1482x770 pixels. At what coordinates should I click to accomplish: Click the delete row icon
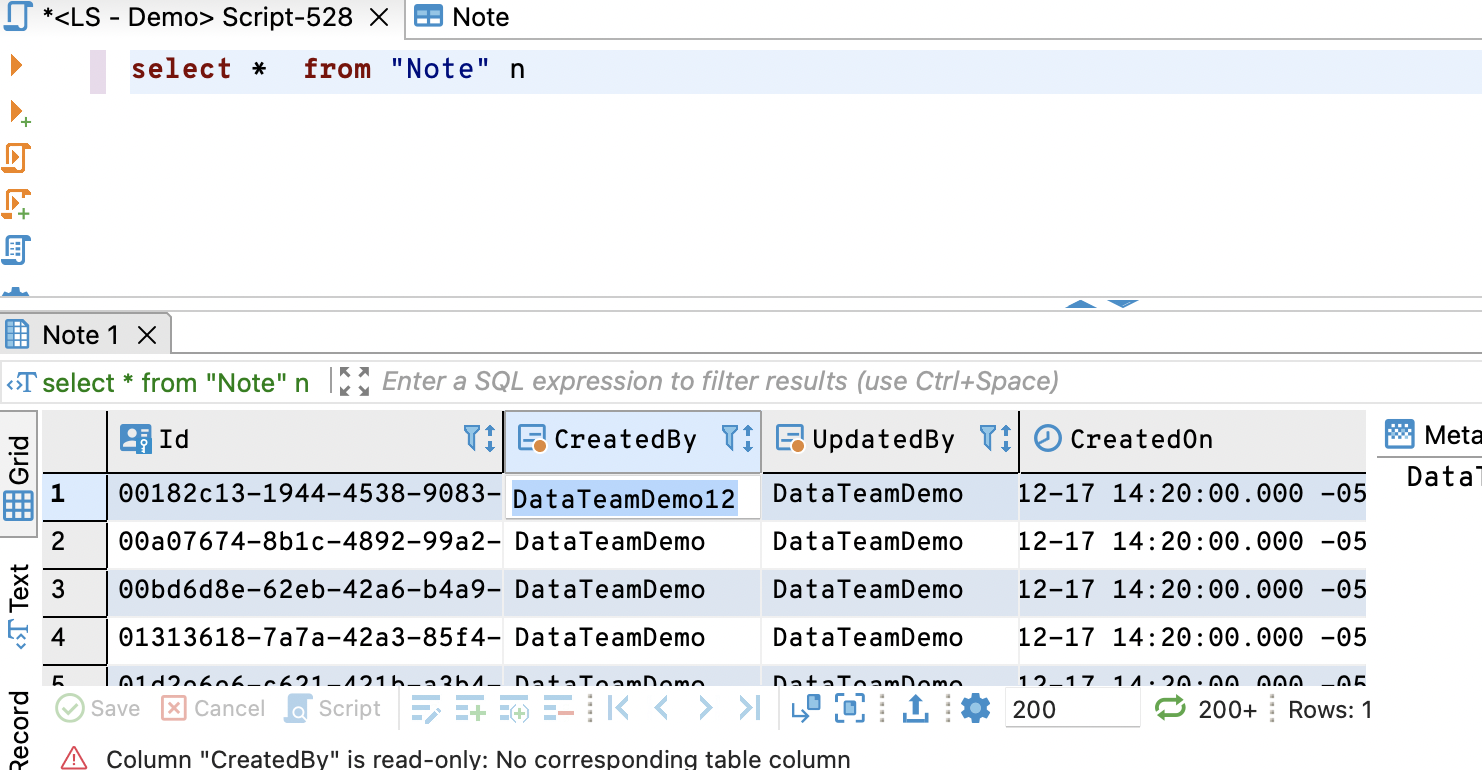point(559,709)
